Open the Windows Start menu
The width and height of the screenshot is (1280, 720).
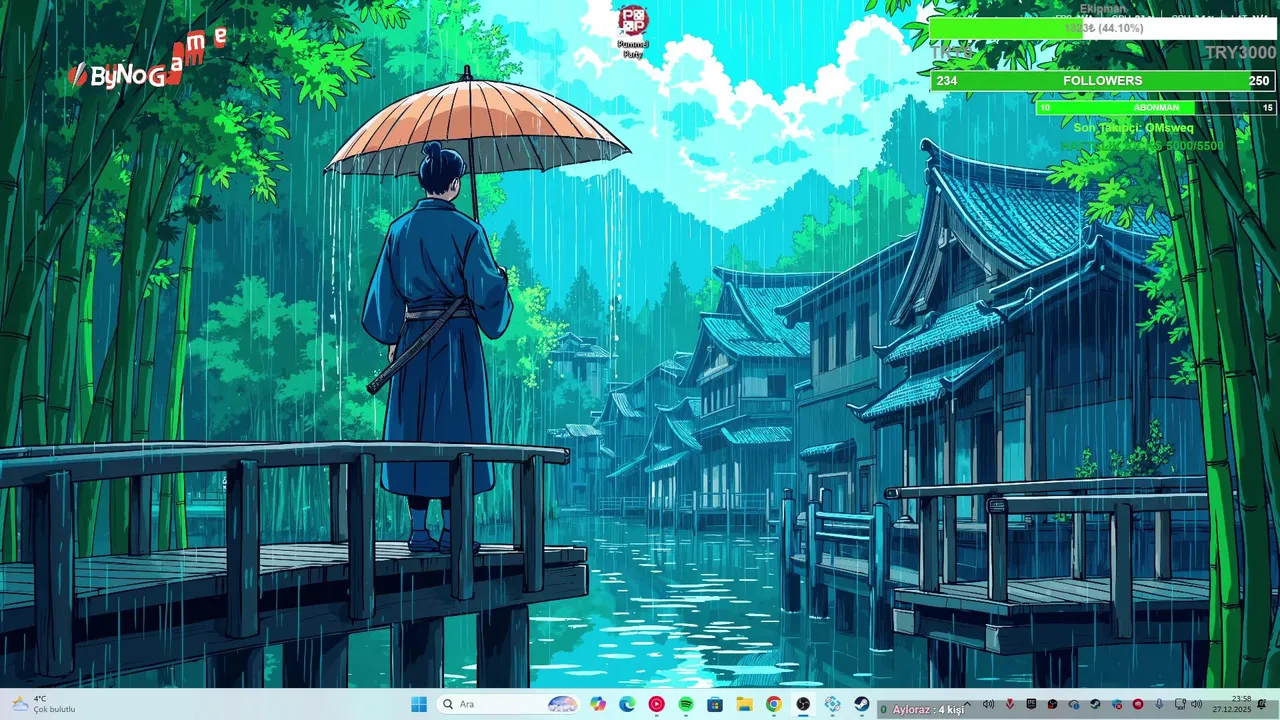click(419, 704)
